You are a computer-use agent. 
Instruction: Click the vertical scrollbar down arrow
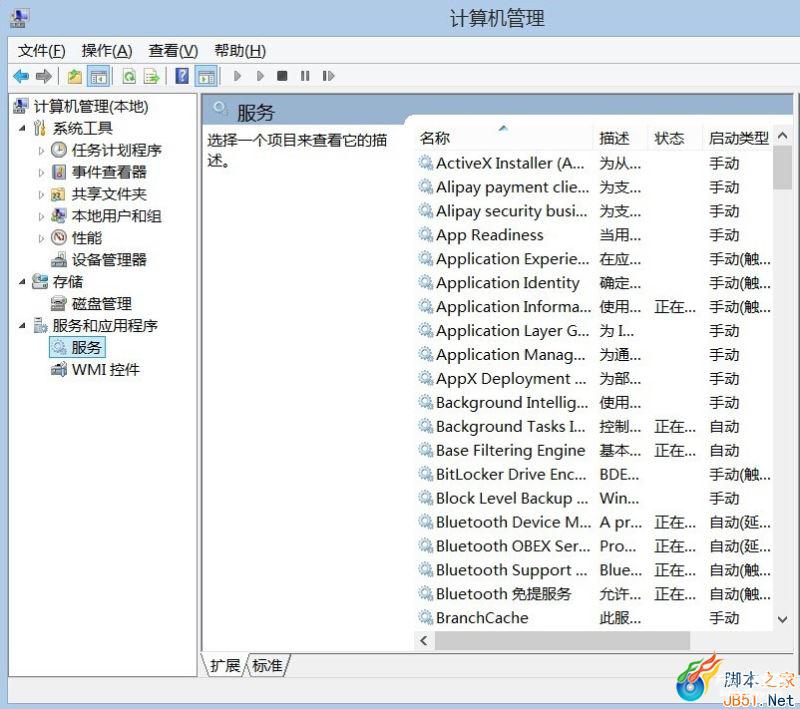pos(782,619)
